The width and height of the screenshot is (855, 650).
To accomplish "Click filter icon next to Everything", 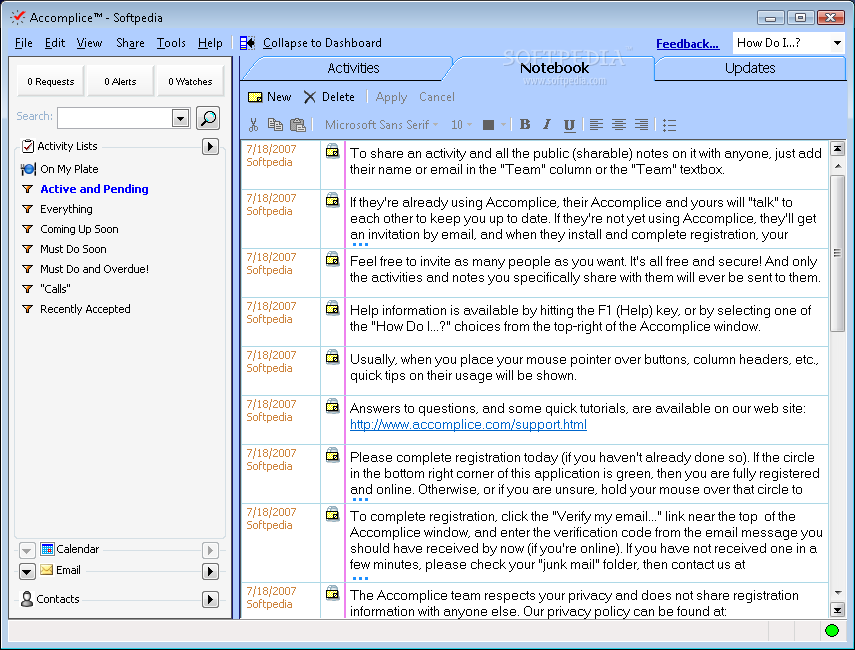I will pos(27,209).
